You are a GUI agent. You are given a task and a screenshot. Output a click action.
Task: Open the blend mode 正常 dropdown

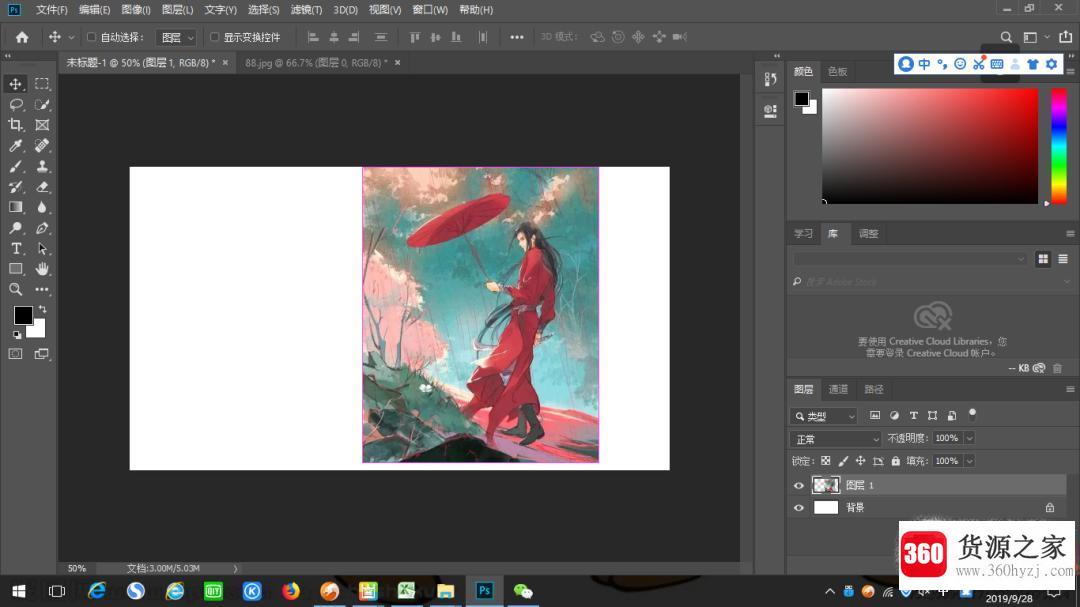pos(835,439)
